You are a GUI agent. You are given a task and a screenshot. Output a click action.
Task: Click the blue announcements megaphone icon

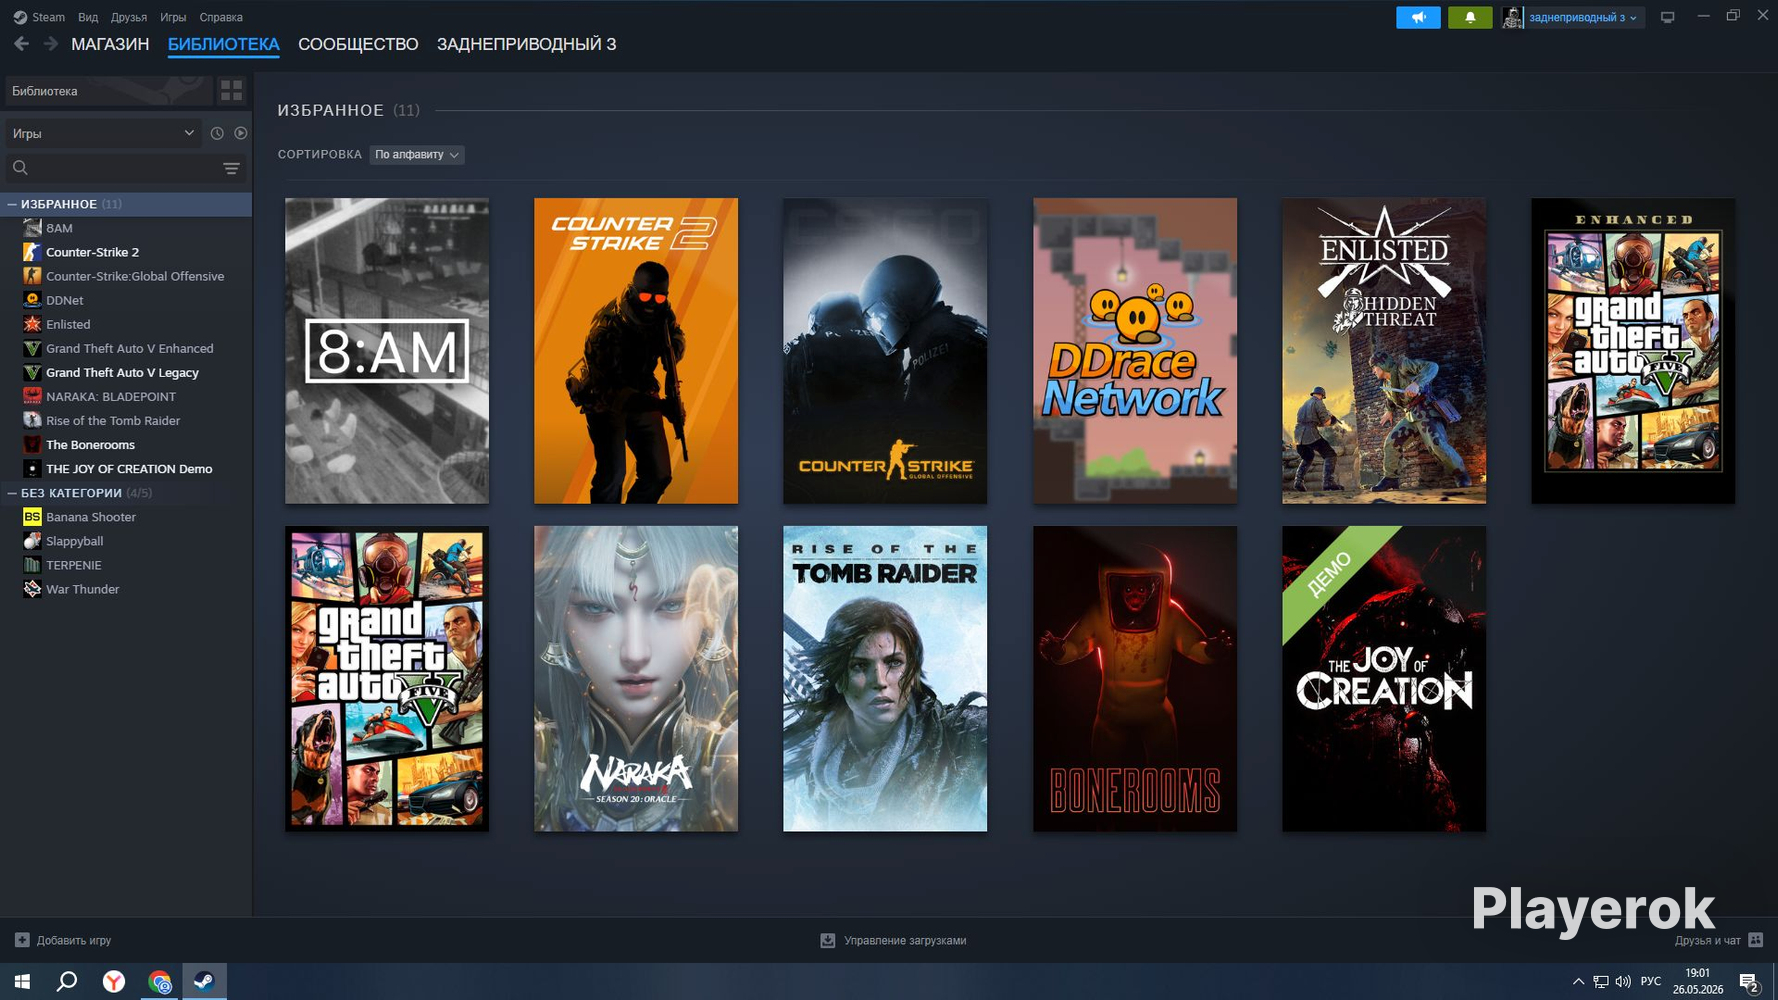[x=1418, y=17]
